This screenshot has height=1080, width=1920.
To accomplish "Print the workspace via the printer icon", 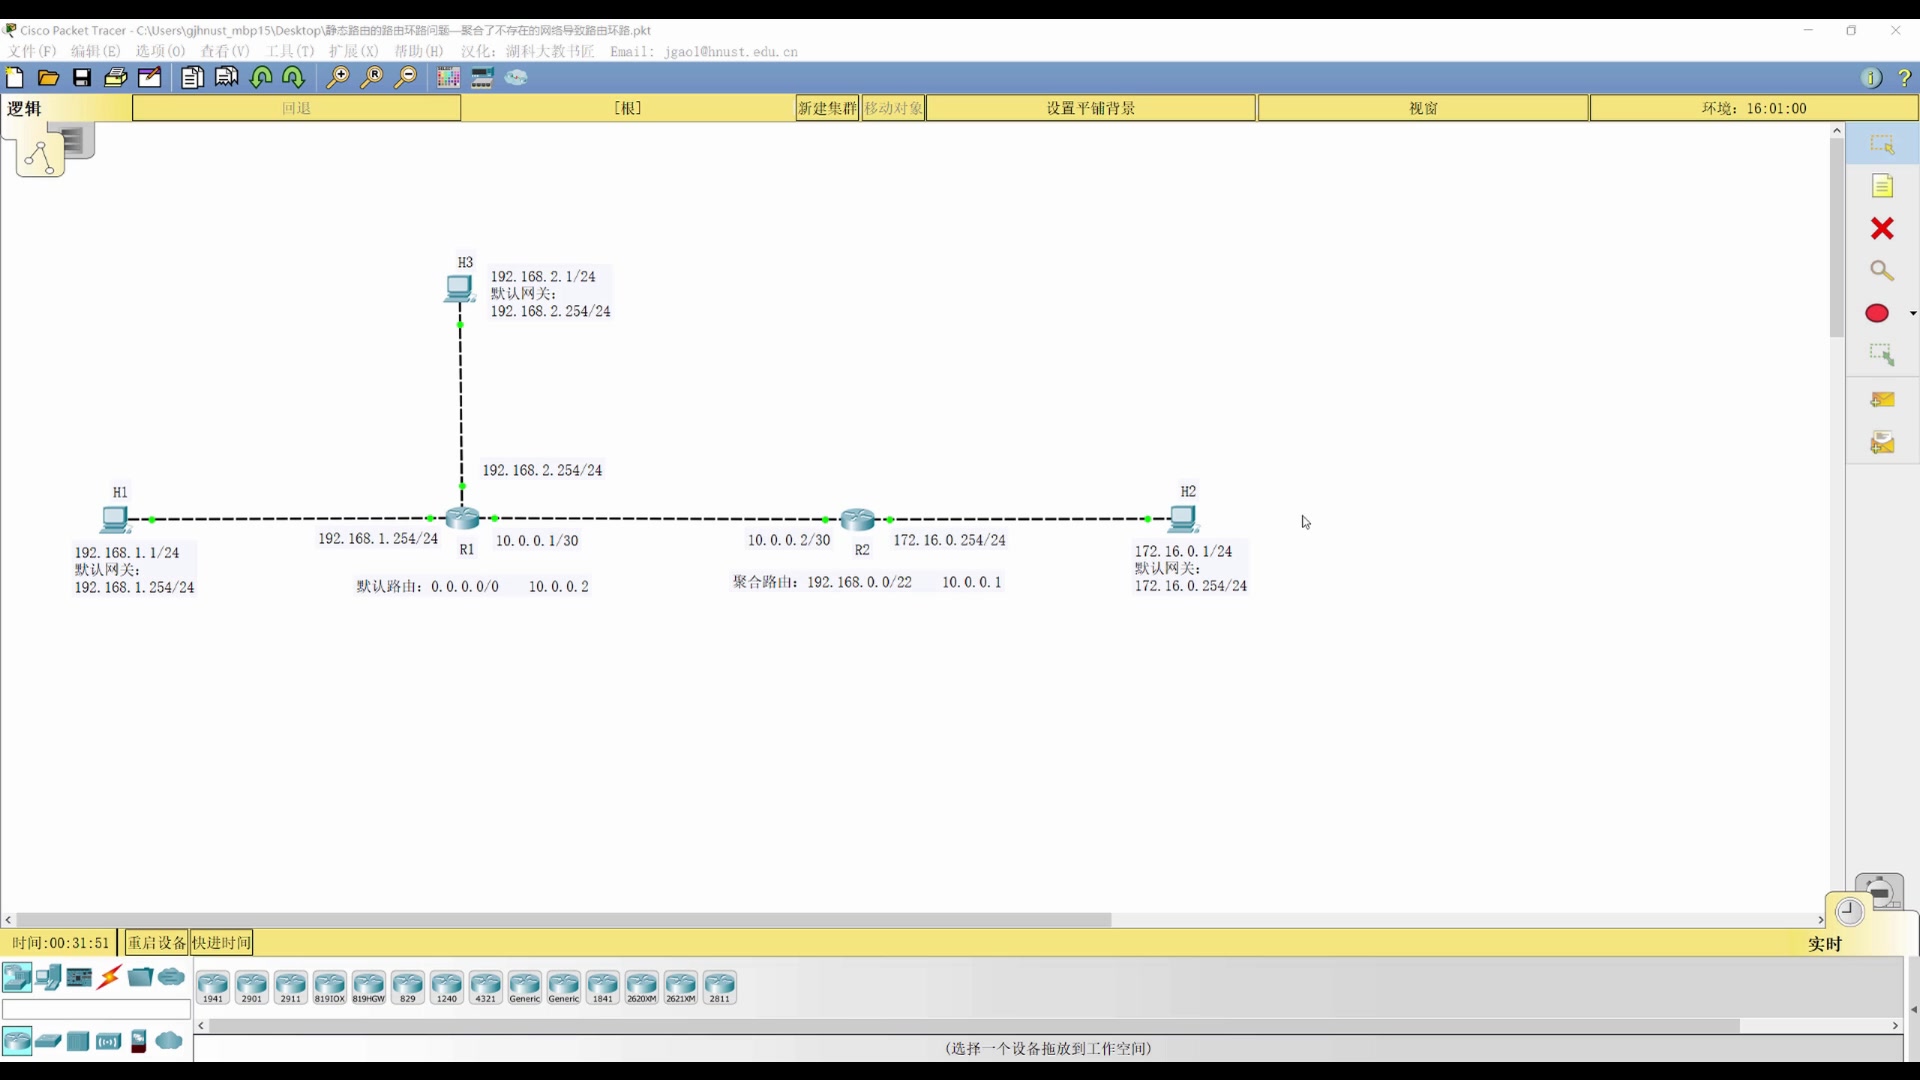I will click(x=116, y=78).
